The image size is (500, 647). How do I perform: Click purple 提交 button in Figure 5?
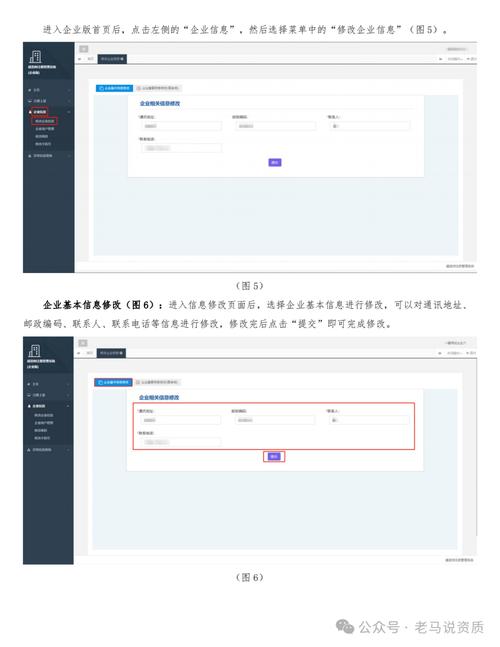click(x=275, y=163)
